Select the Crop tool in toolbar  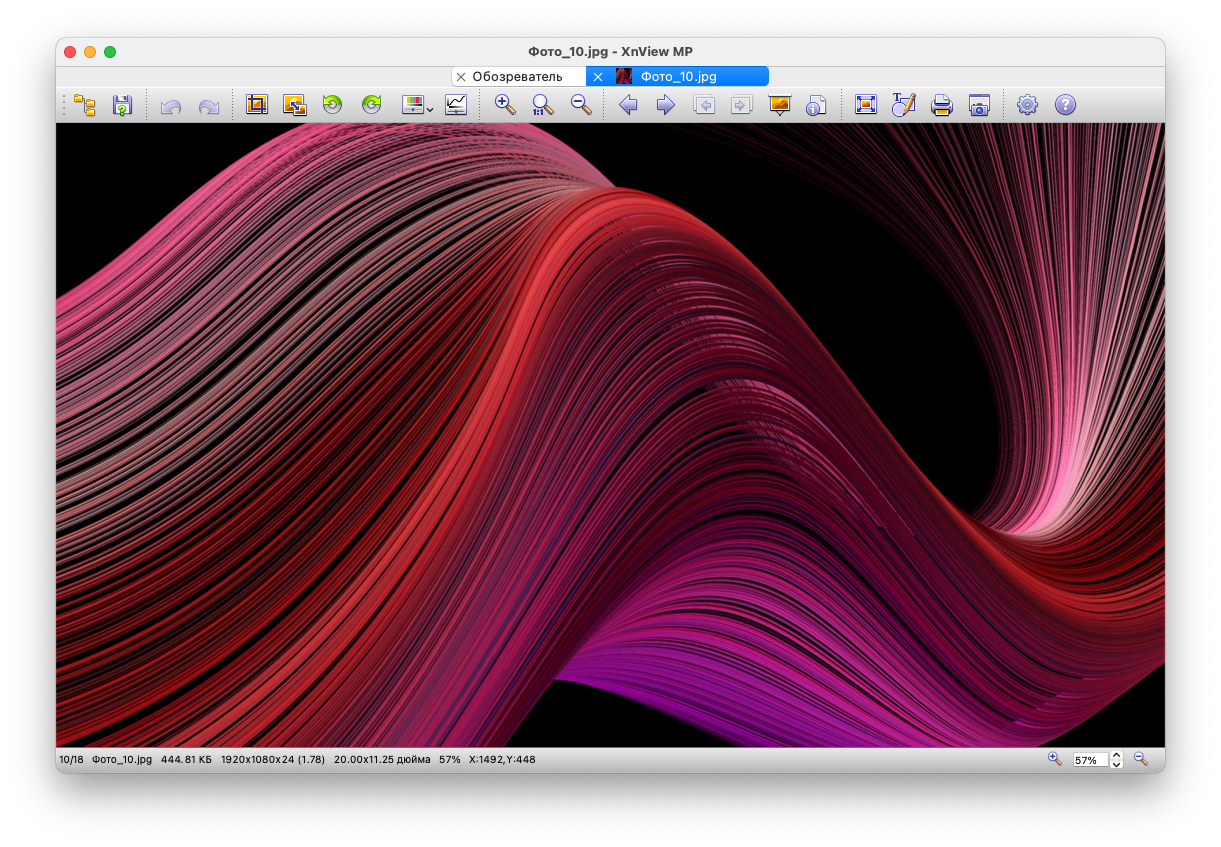tap(257, 105)
